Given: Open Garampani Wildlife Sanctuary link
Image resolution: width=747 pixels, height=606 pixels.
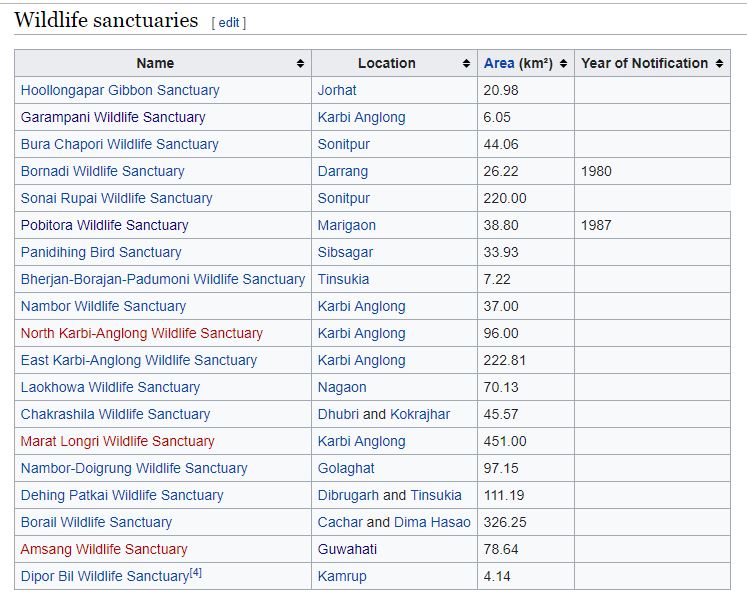Looking at the screenshot, I should click(113, 117).
